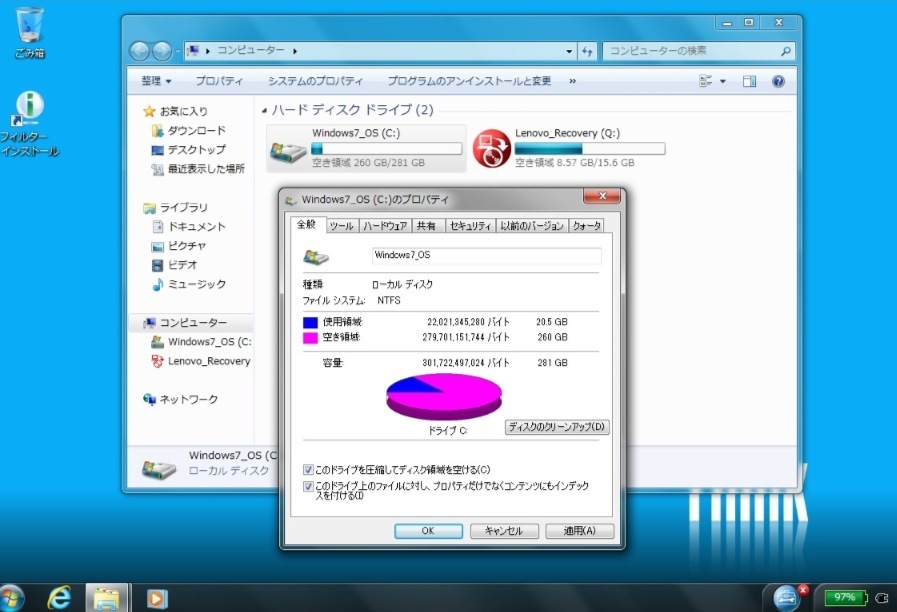
Task: Launch Windows Media Player from taskbar
Action: (156, 599)
